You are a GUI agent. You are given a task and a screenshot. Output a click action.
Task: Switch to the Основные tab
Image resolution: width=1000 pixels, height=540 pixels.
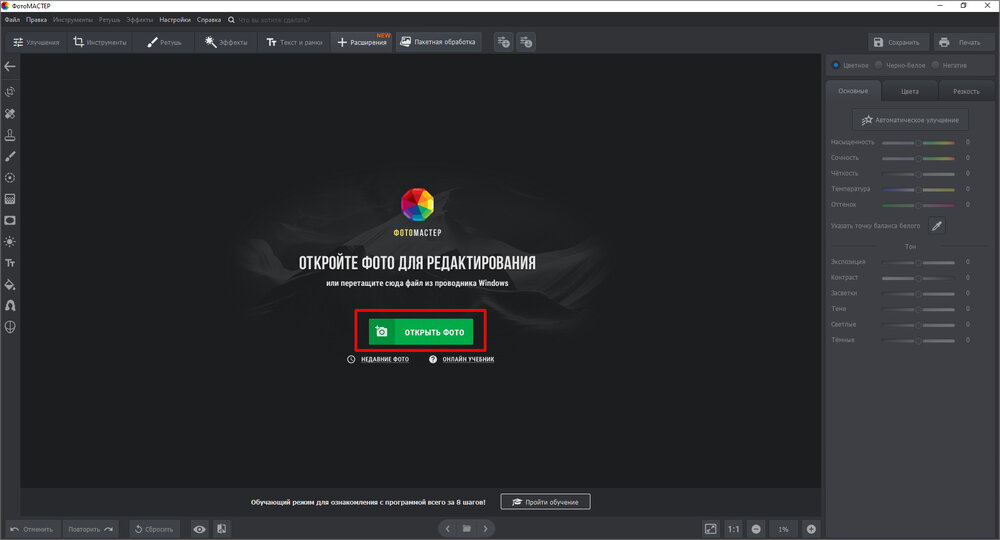(853, 91)
